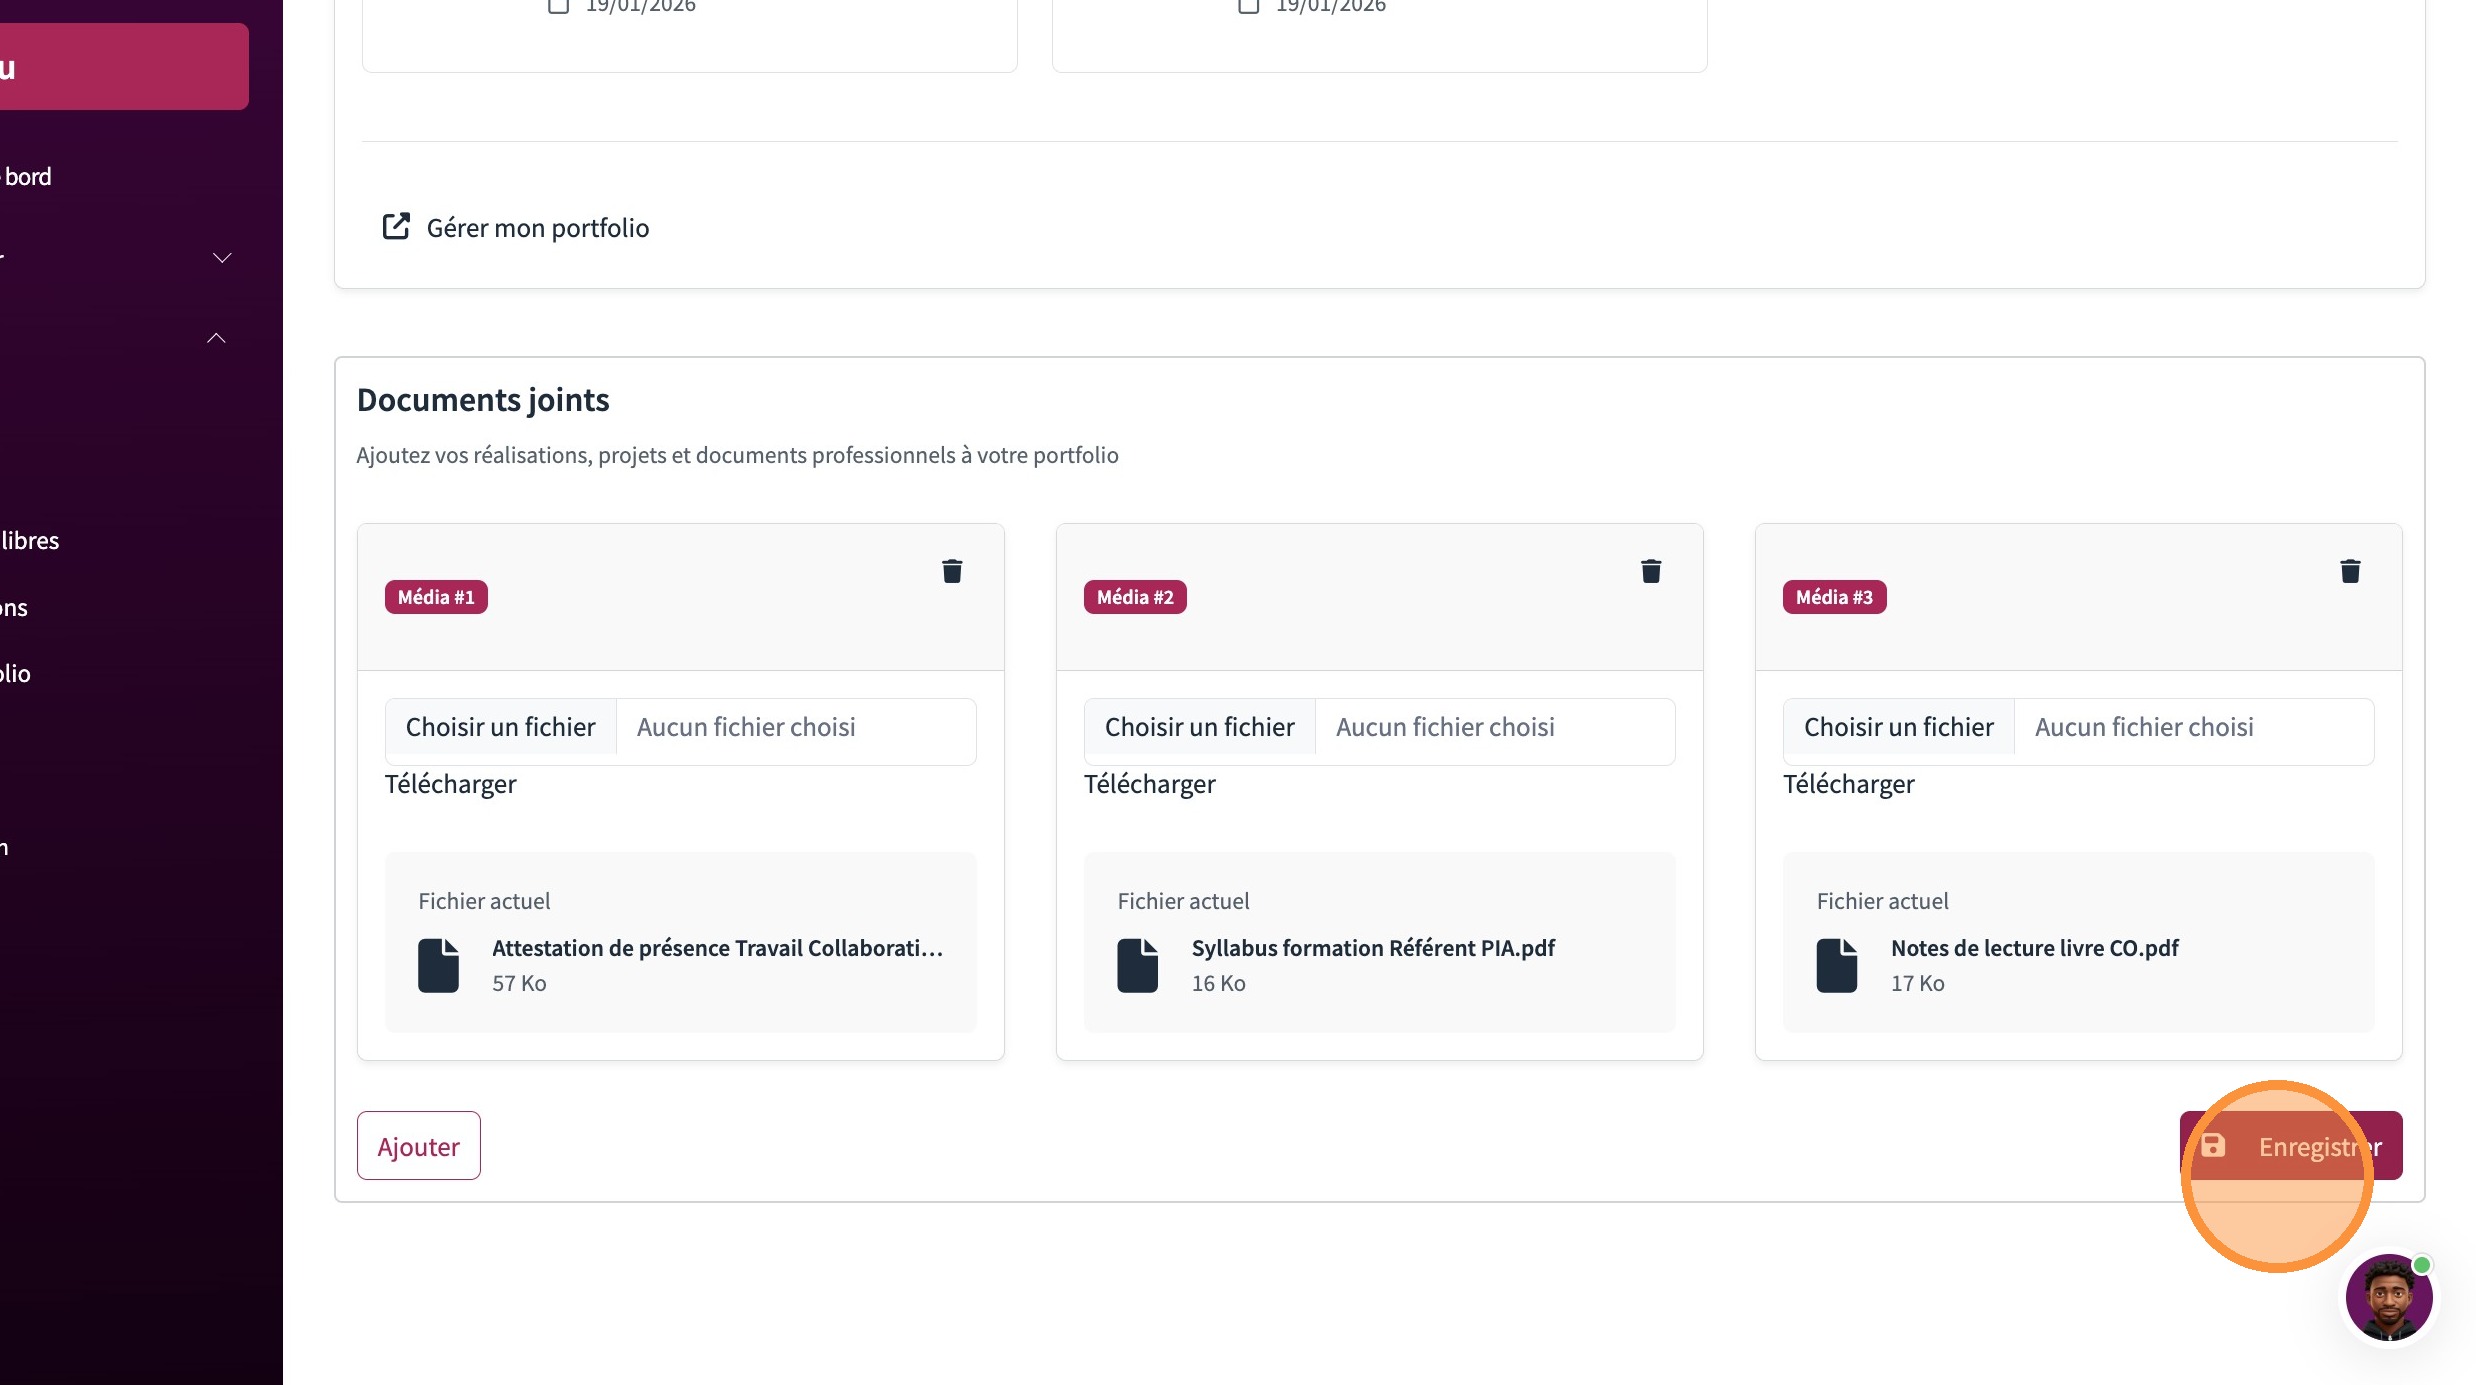
Task: Delete Média #2 with trash icon
Action: point(1650,571)
